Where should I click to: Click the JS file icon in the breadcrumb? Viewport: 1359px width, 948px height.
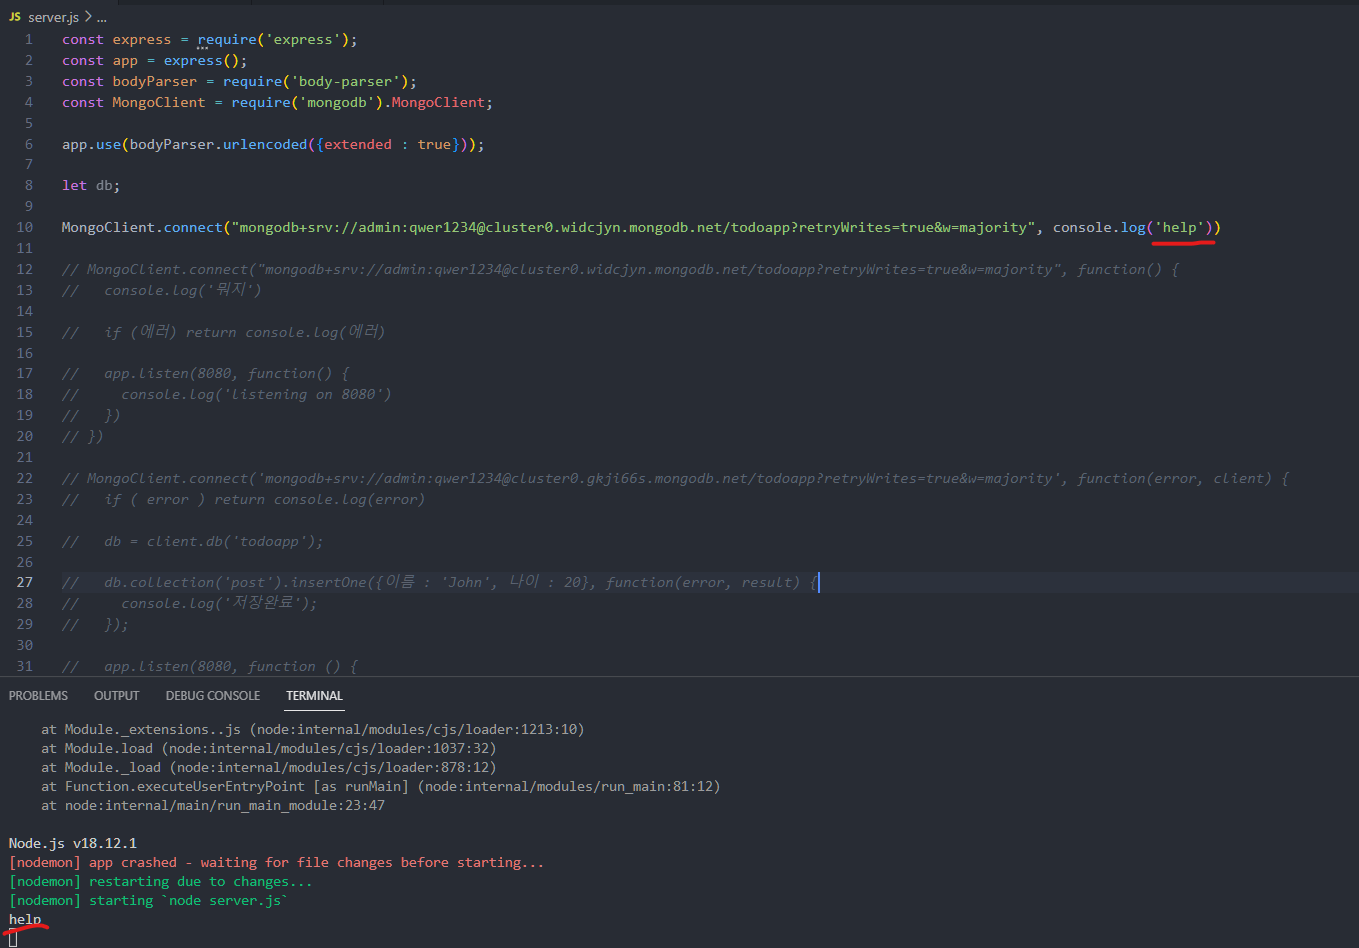pos(15,17)
